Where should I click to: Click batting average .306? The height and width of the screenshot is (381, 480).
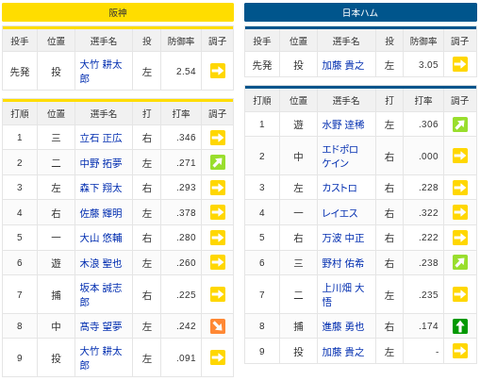[428, 124]
